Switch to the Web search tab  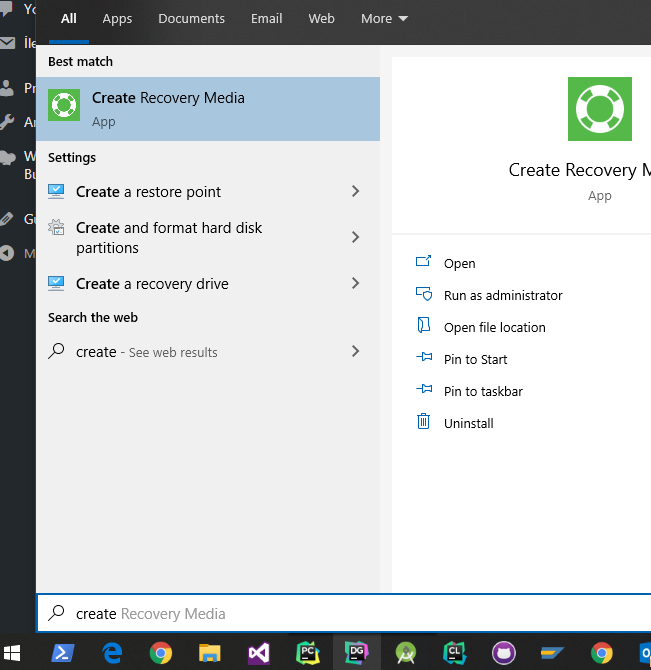[x=321, y=19]
